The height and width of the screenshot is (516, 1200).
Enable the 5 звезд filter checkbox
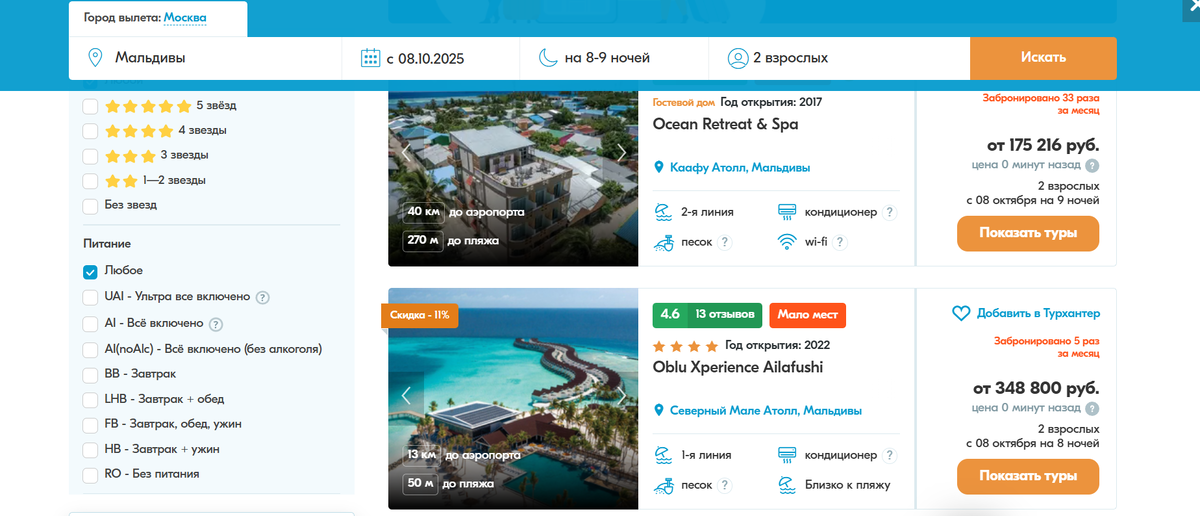click(x=90, y=105)
